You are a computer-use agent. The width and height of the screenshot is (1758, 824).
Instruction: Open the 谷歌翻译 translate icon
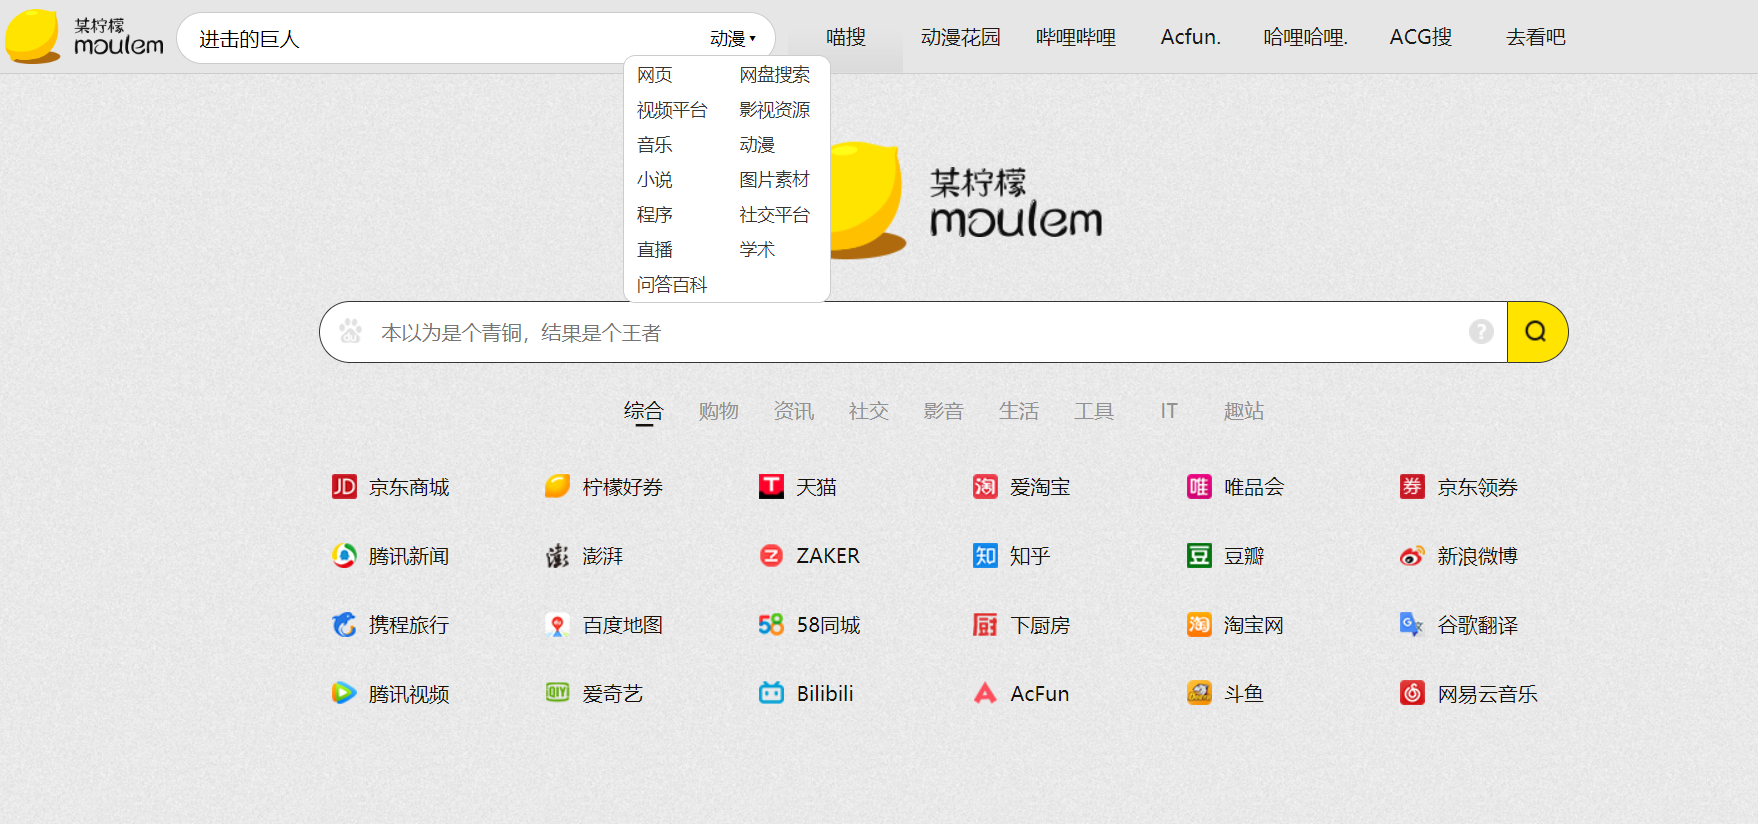point(1412,625)
